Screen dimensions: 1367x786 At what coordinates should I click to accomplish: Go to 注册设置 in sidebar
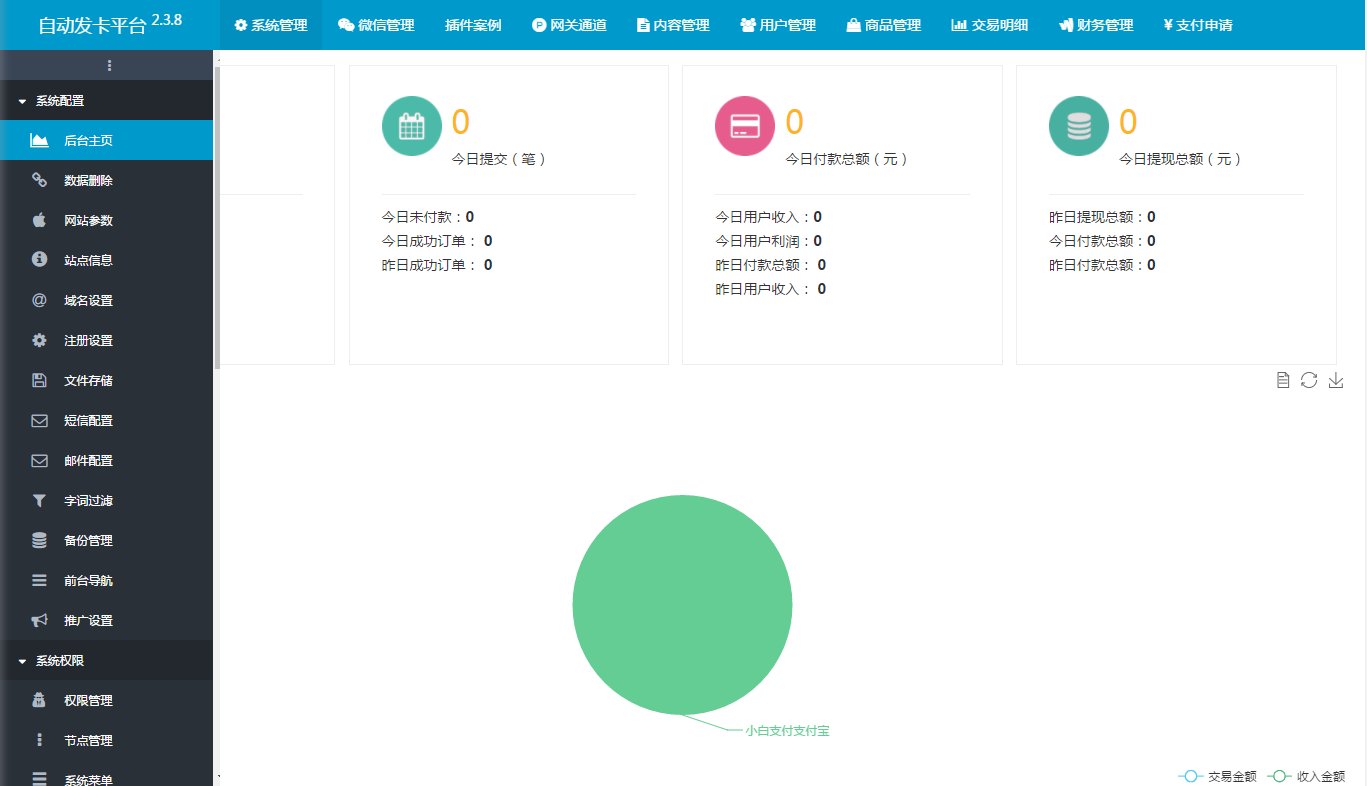click(x=106, y=340)
